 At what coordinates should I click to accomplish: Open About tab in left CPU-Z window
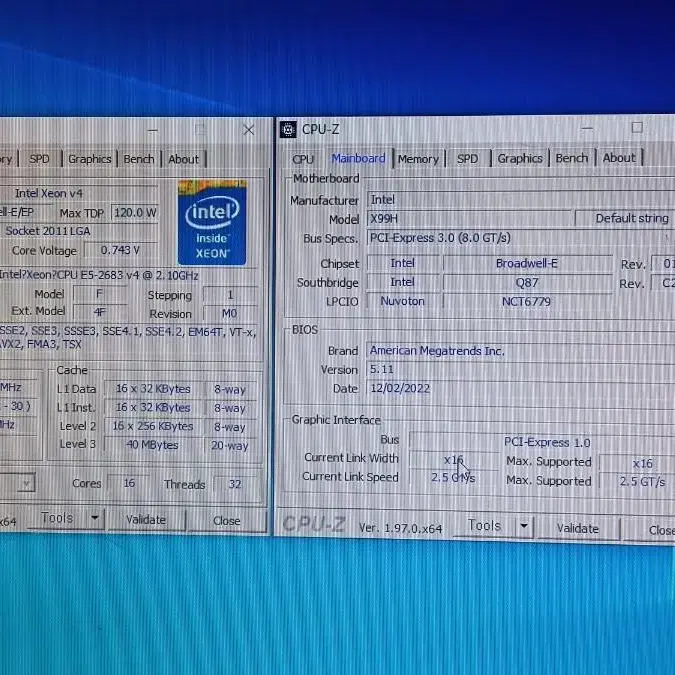183,159
